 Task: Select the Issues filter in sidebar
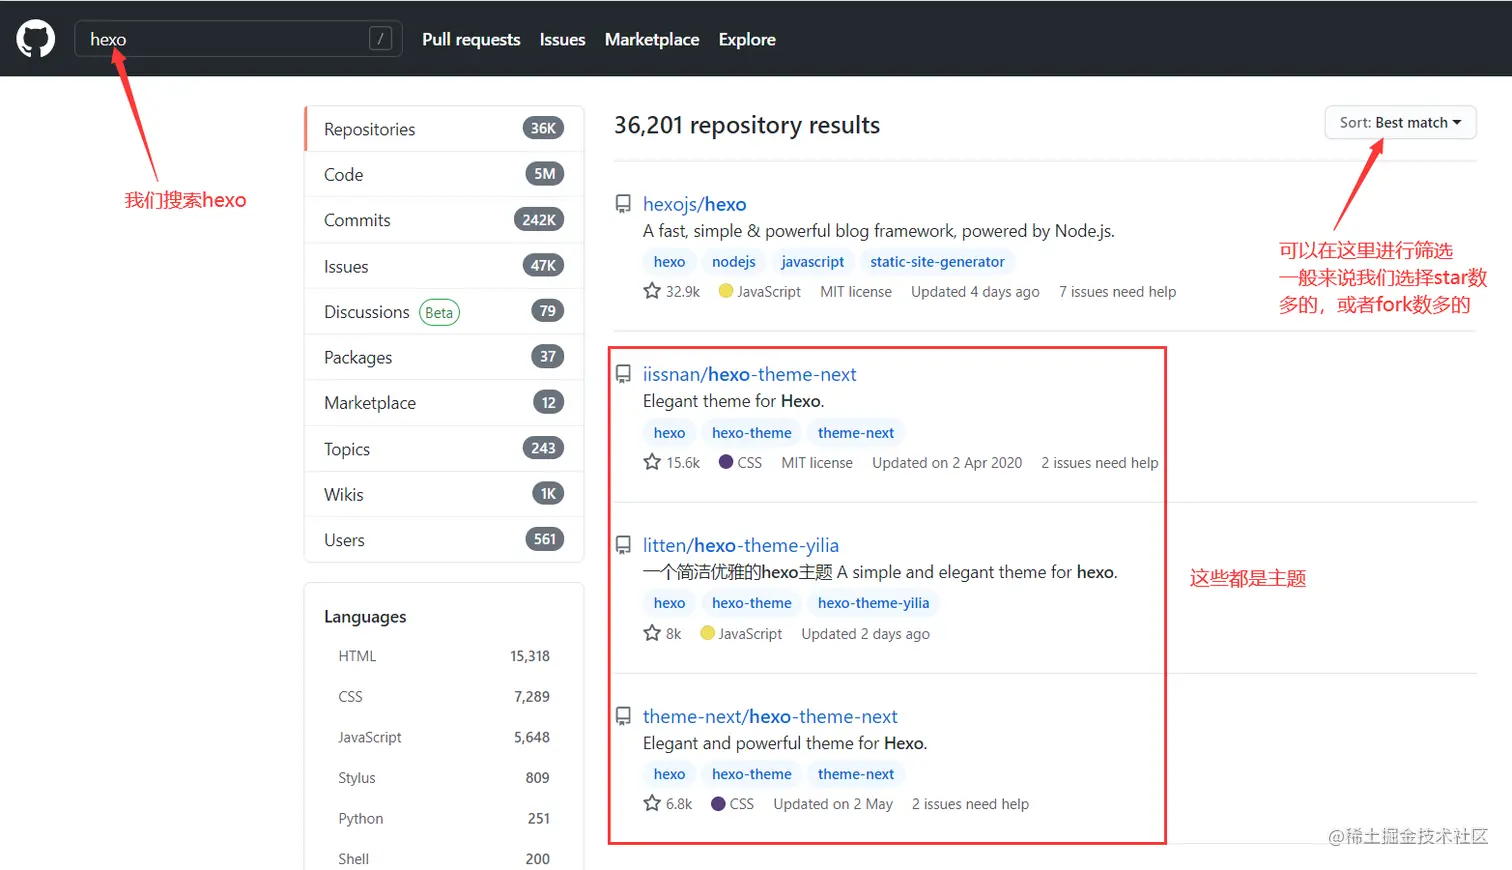444,266
